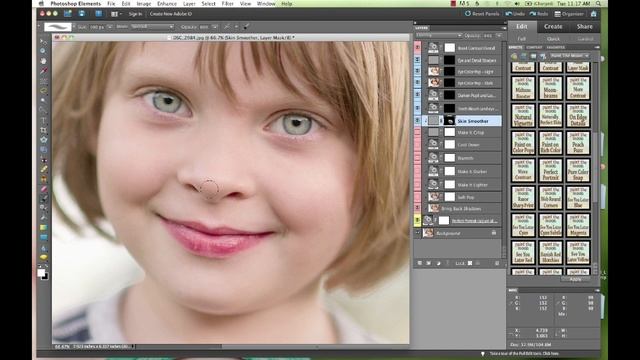This screenshot has width=640, height=360.
Task: Select the Crop tool
Action: pyautogui.click(x=43, y=130)
